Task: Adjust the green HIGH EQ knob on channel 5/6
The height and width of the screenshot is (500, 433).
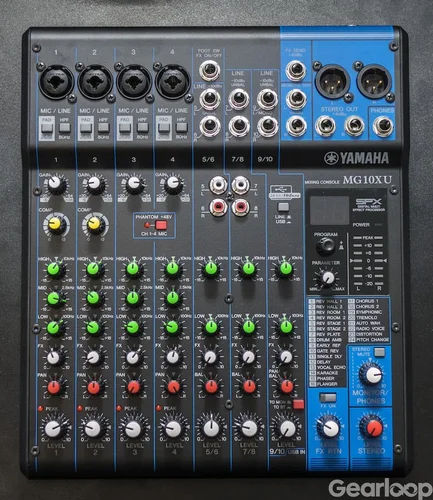Action: (x=211, y=268)
